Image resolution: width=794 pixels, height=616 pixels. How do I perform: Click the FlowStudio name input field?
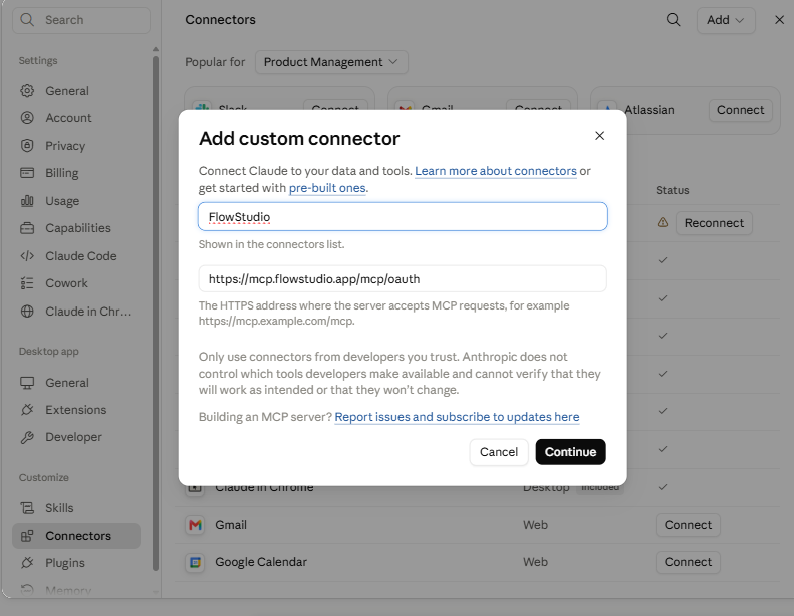[x=403, y=217]
